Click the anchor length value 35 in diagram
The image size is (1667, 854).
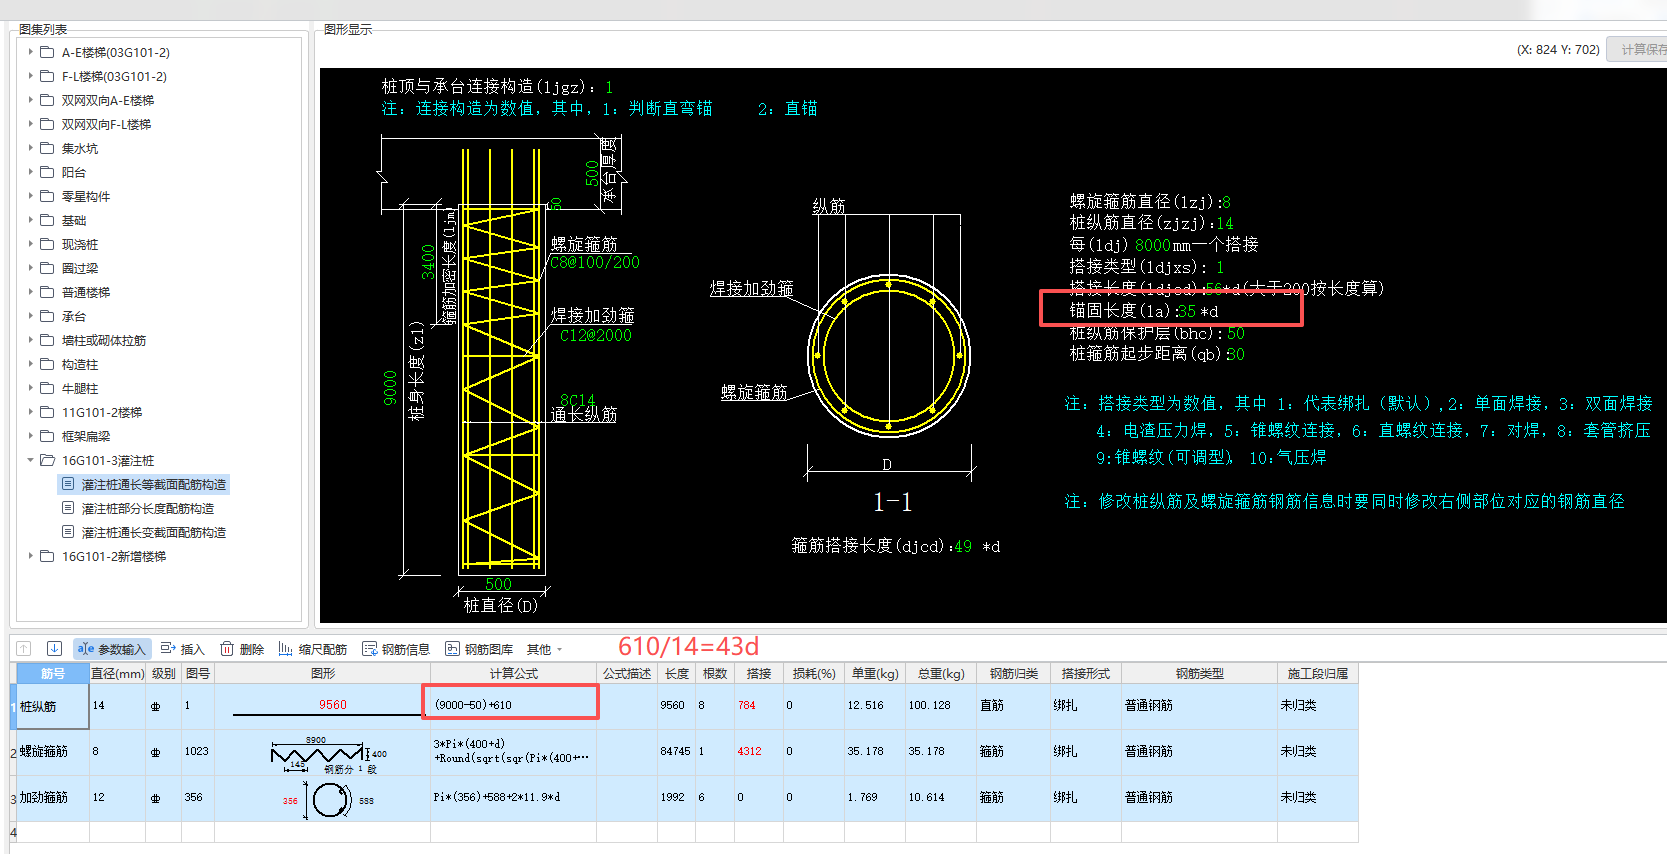pyautogui.click(x=1187, y=311)
